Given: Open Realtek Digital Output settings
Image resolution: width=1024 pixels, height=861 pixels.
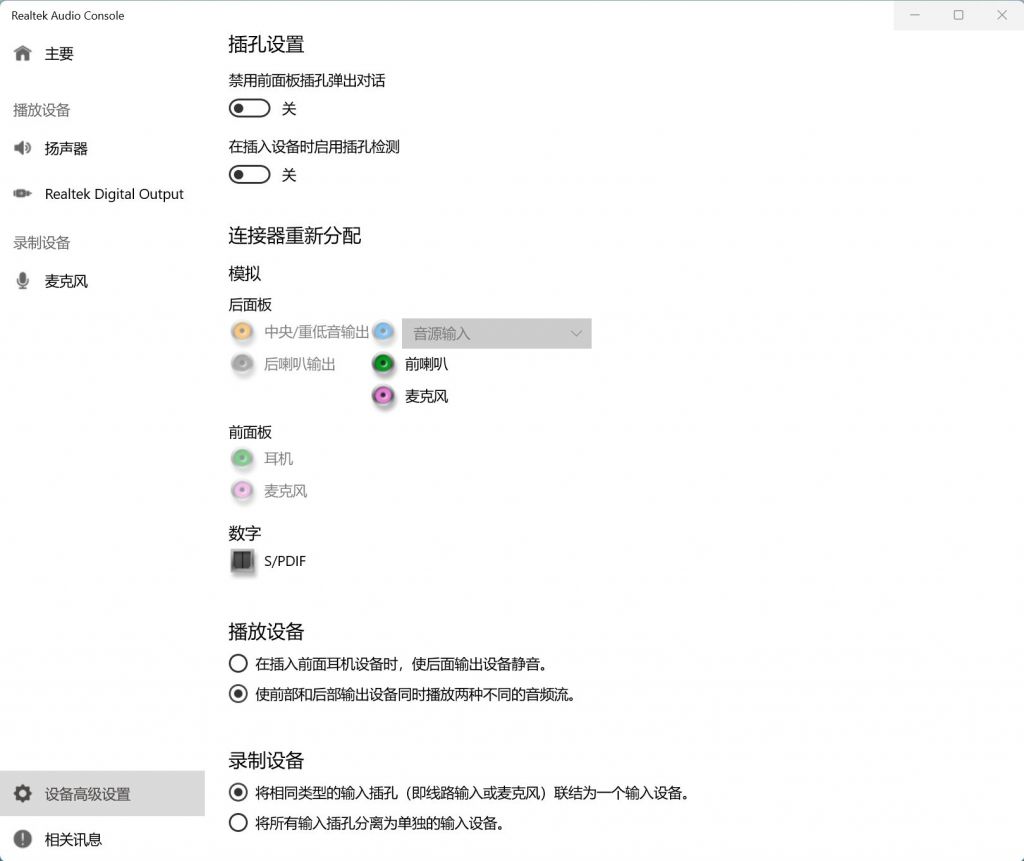Looking at the screenshot, I should click(114, 194).
